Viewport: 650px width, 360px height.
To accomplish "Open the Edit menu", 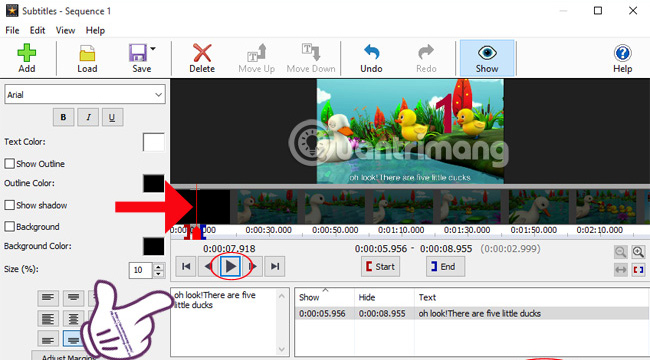I will (x=37, y=30).
